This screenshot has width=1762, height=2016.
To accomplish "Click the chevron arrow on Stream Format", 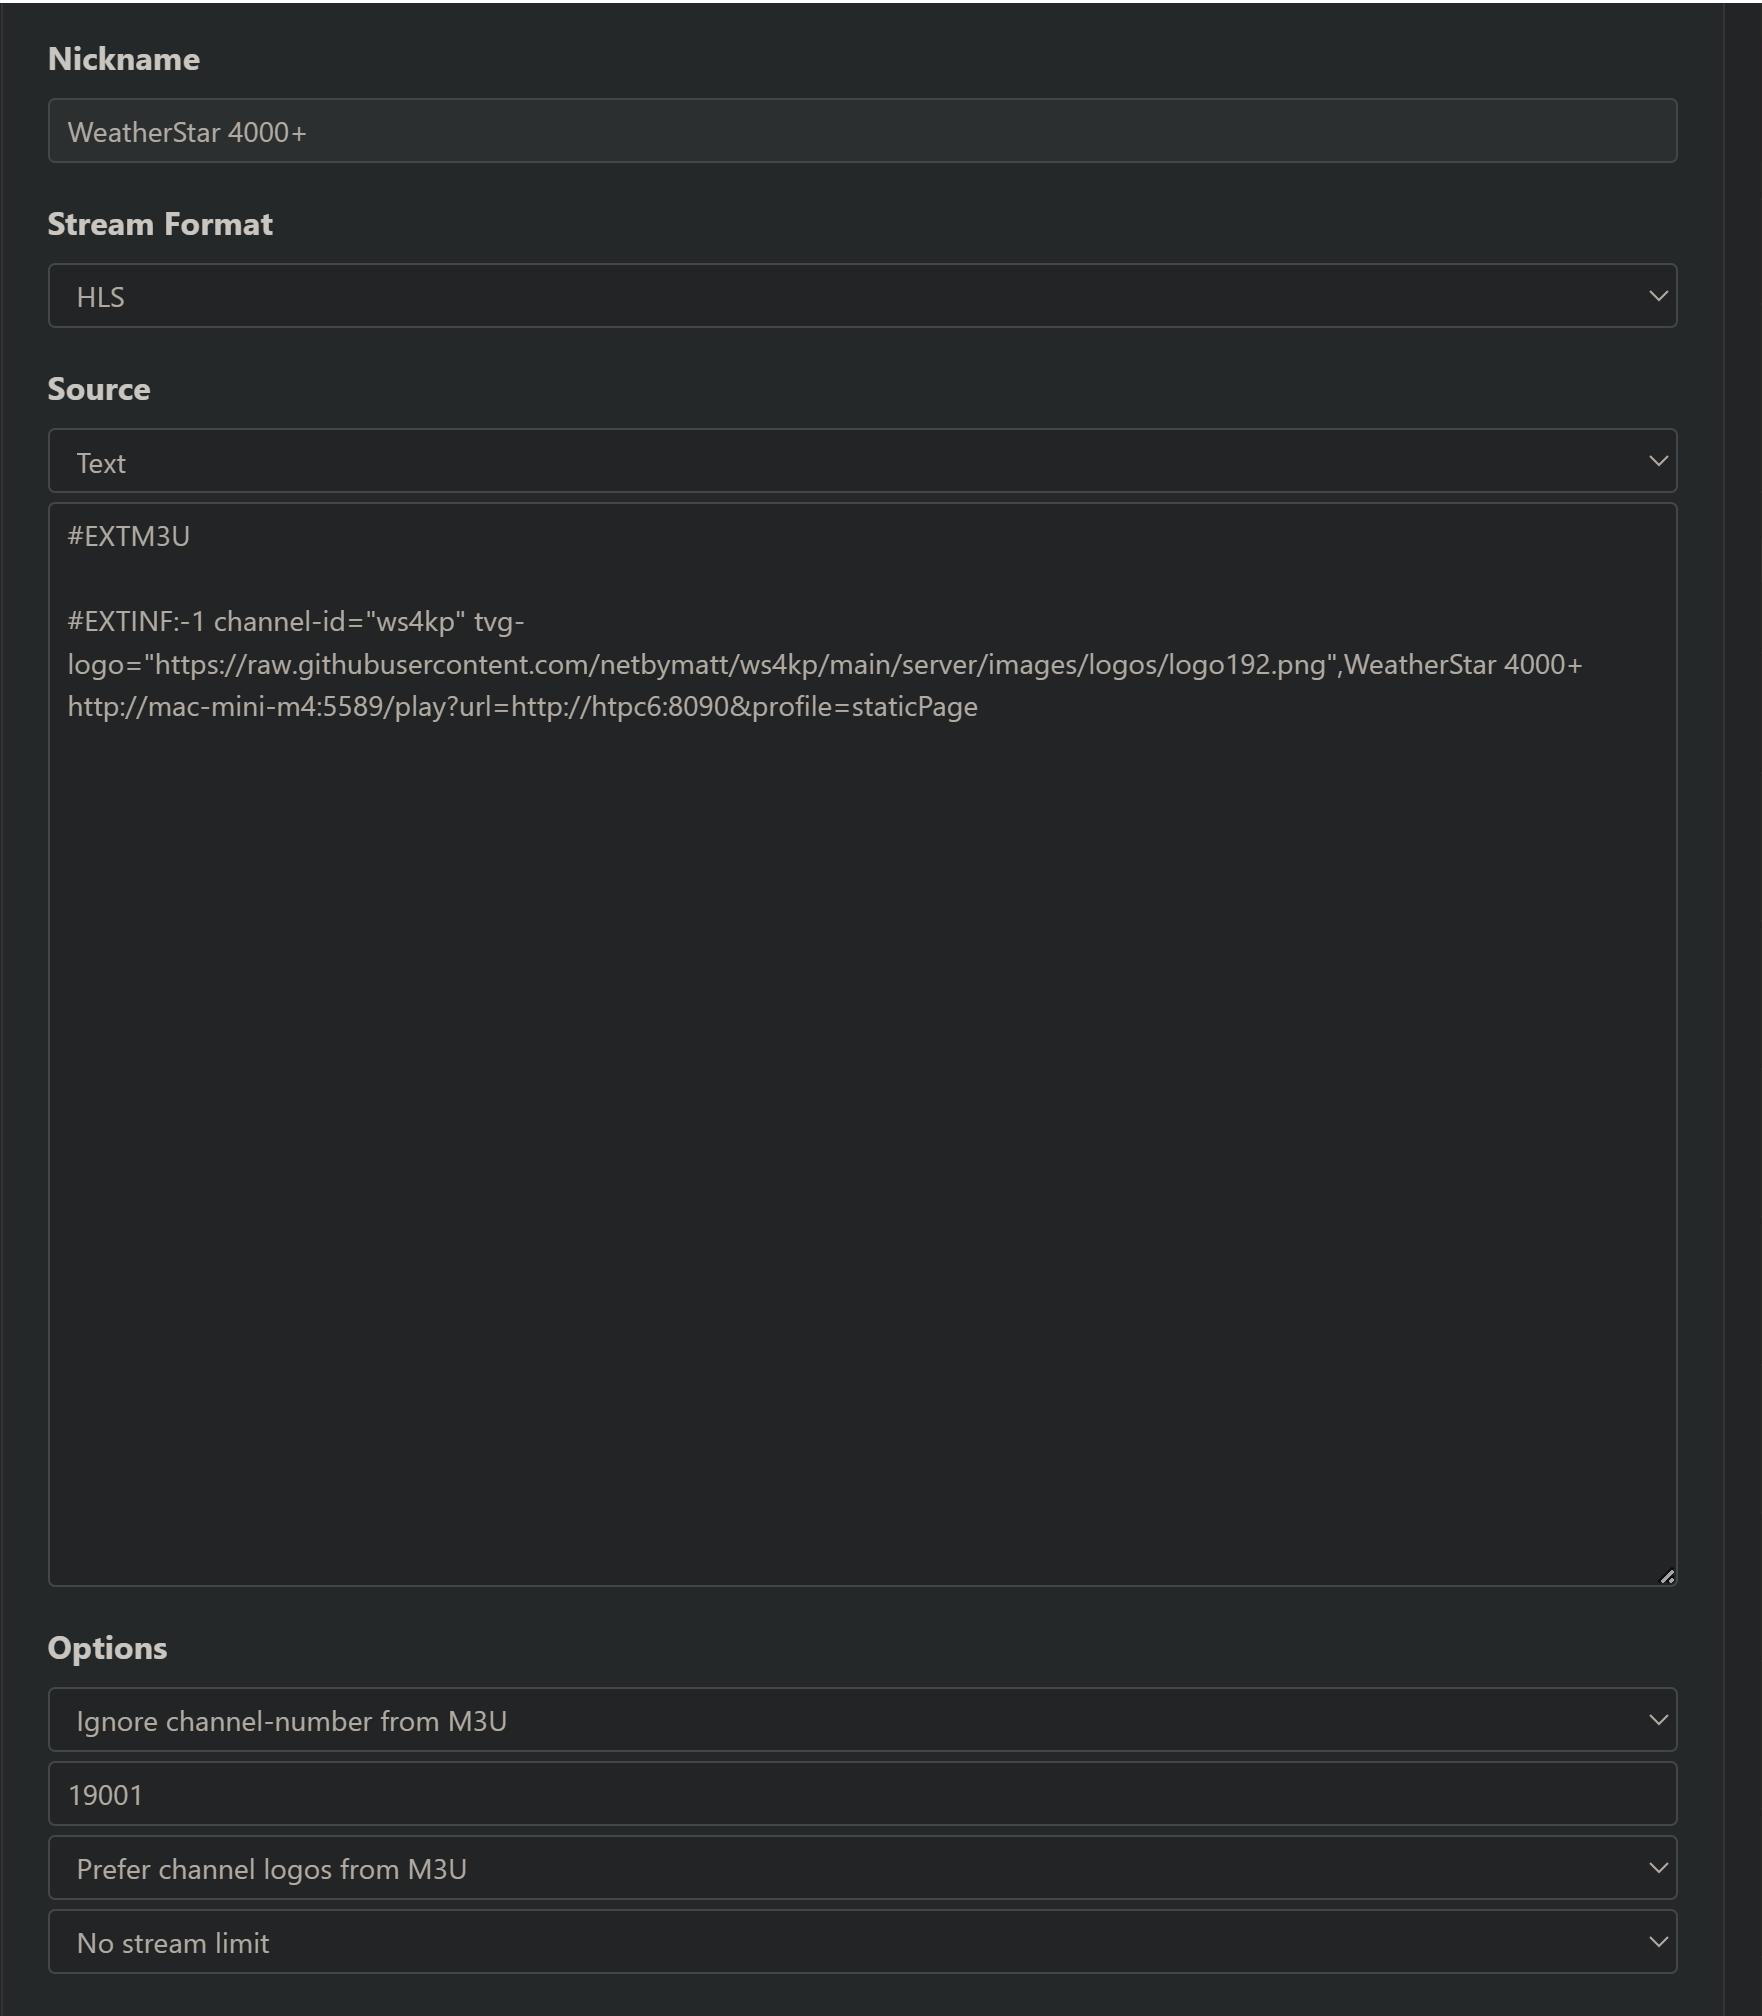I will (1657, 296).
